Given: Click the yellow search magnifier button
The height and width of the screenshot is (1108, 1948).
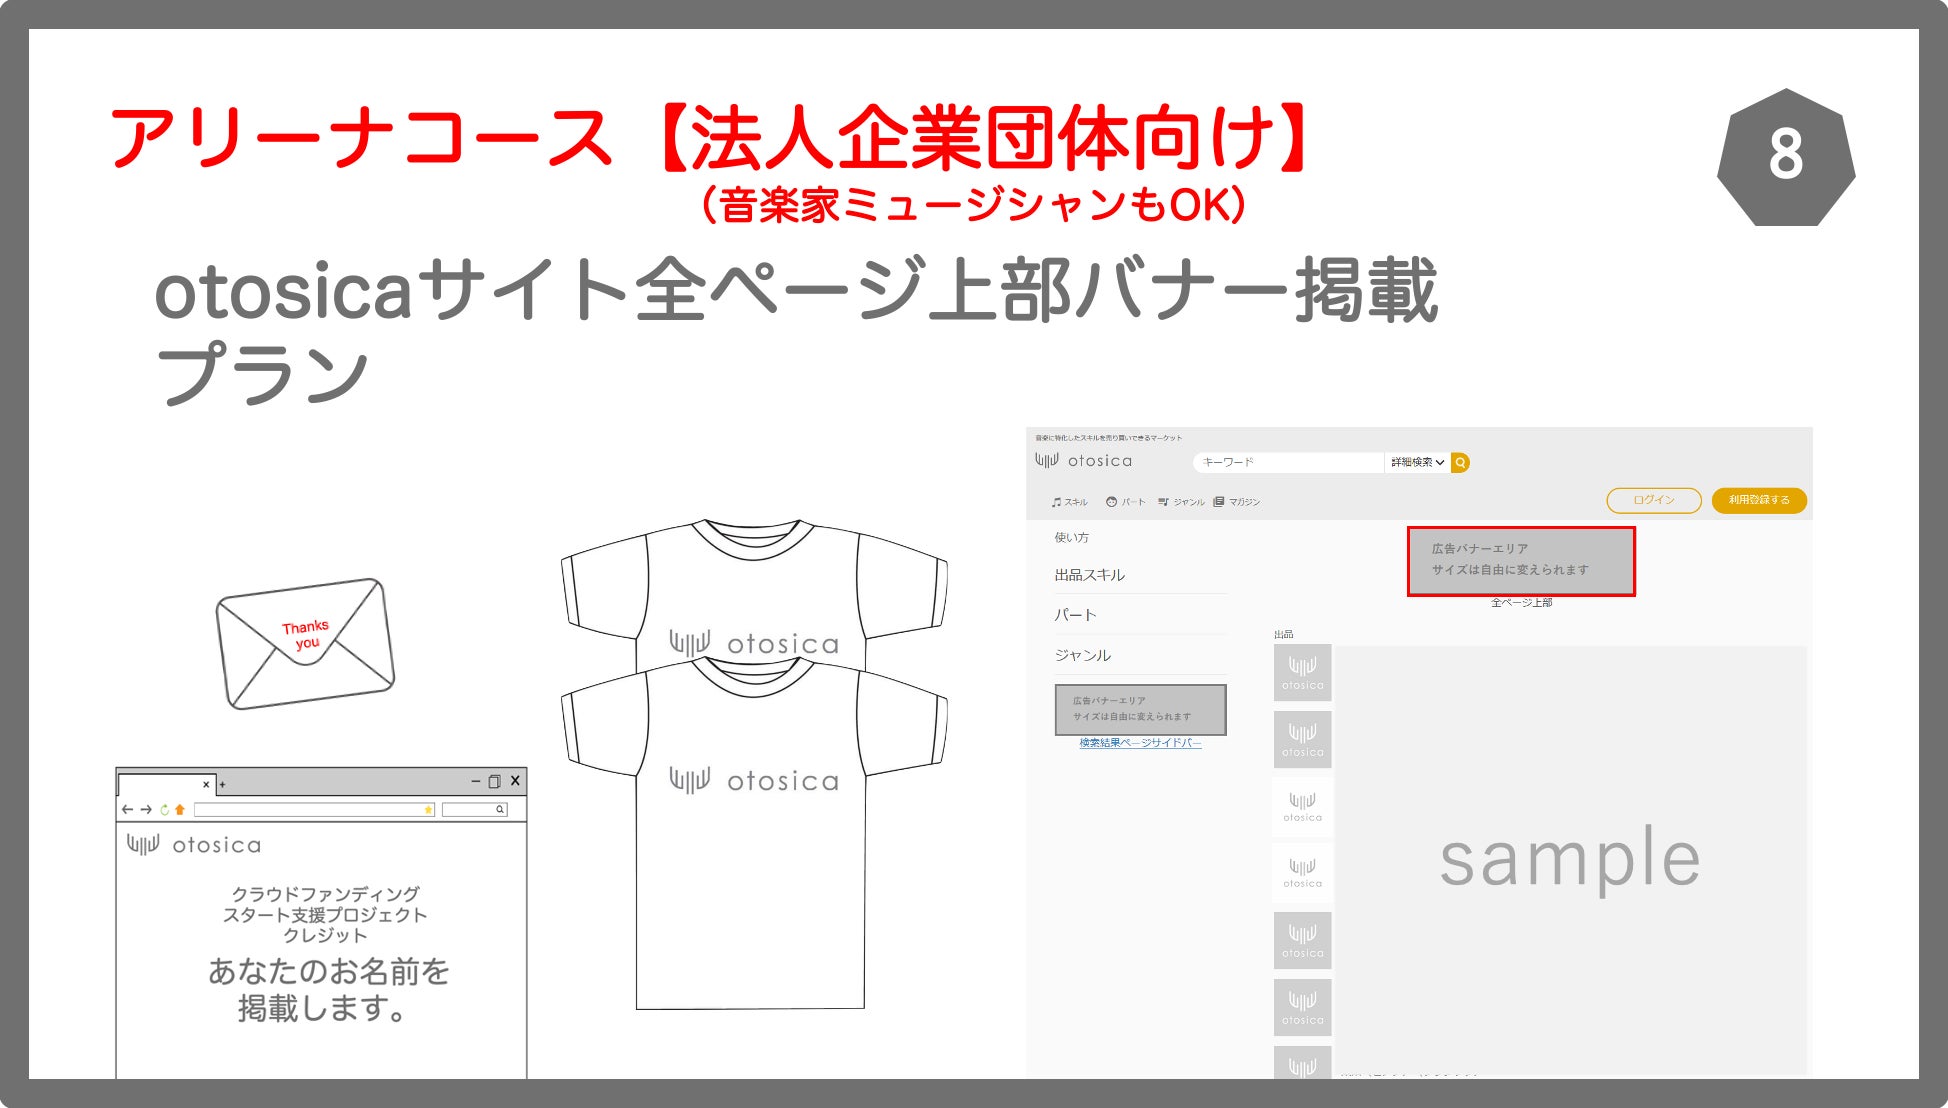Looking at the screenshot, I should click(x=1460, y=462).
